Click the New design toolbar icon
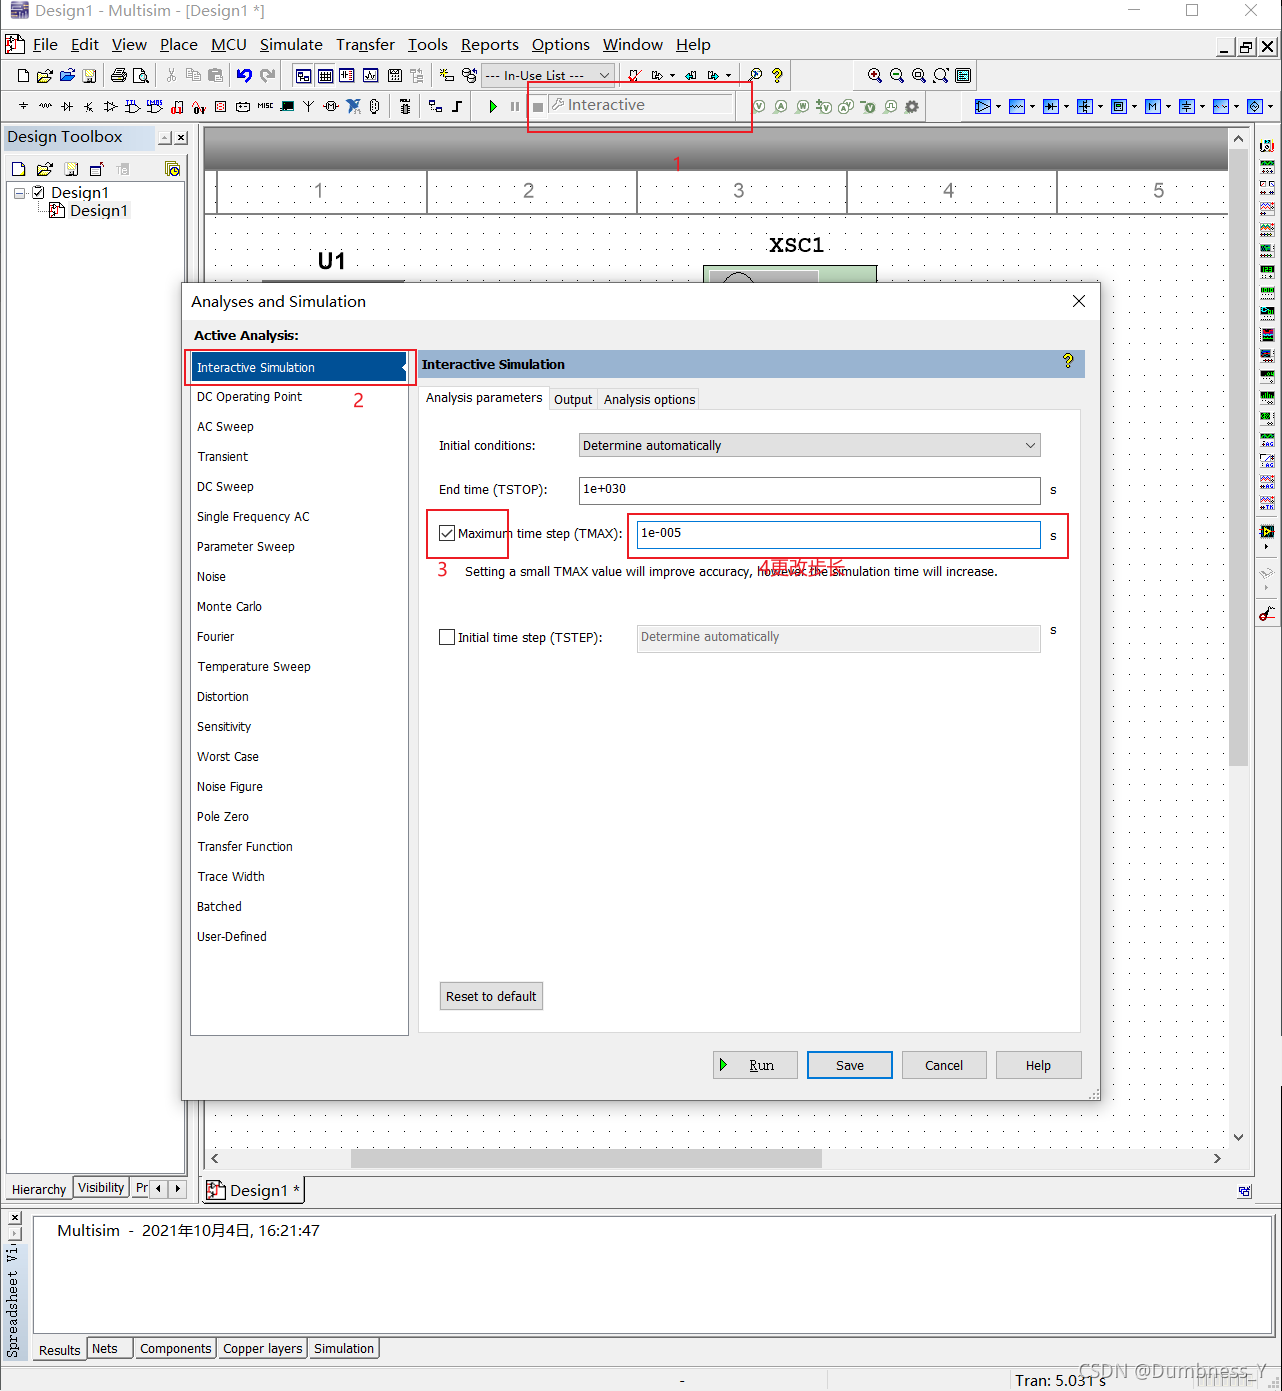1282x1391 pixels. 24,75
